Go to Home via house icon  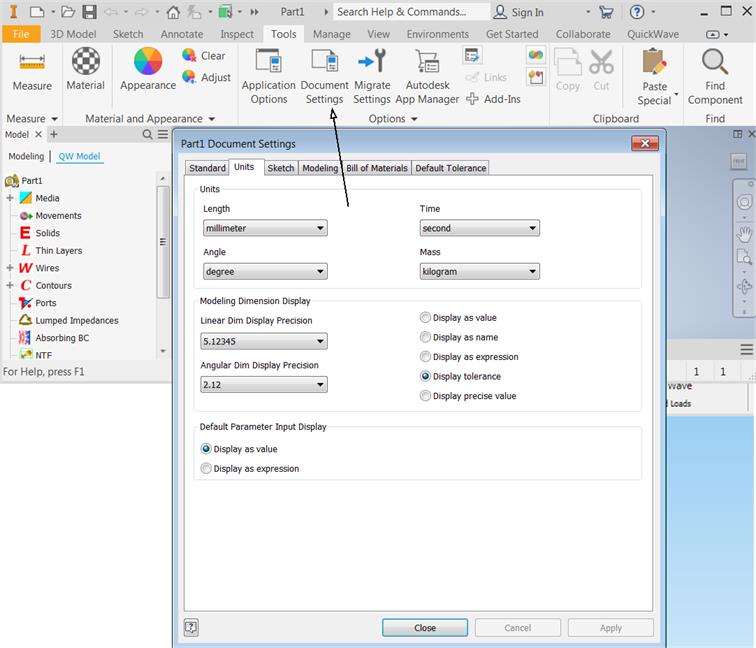[x=173, y=12]
